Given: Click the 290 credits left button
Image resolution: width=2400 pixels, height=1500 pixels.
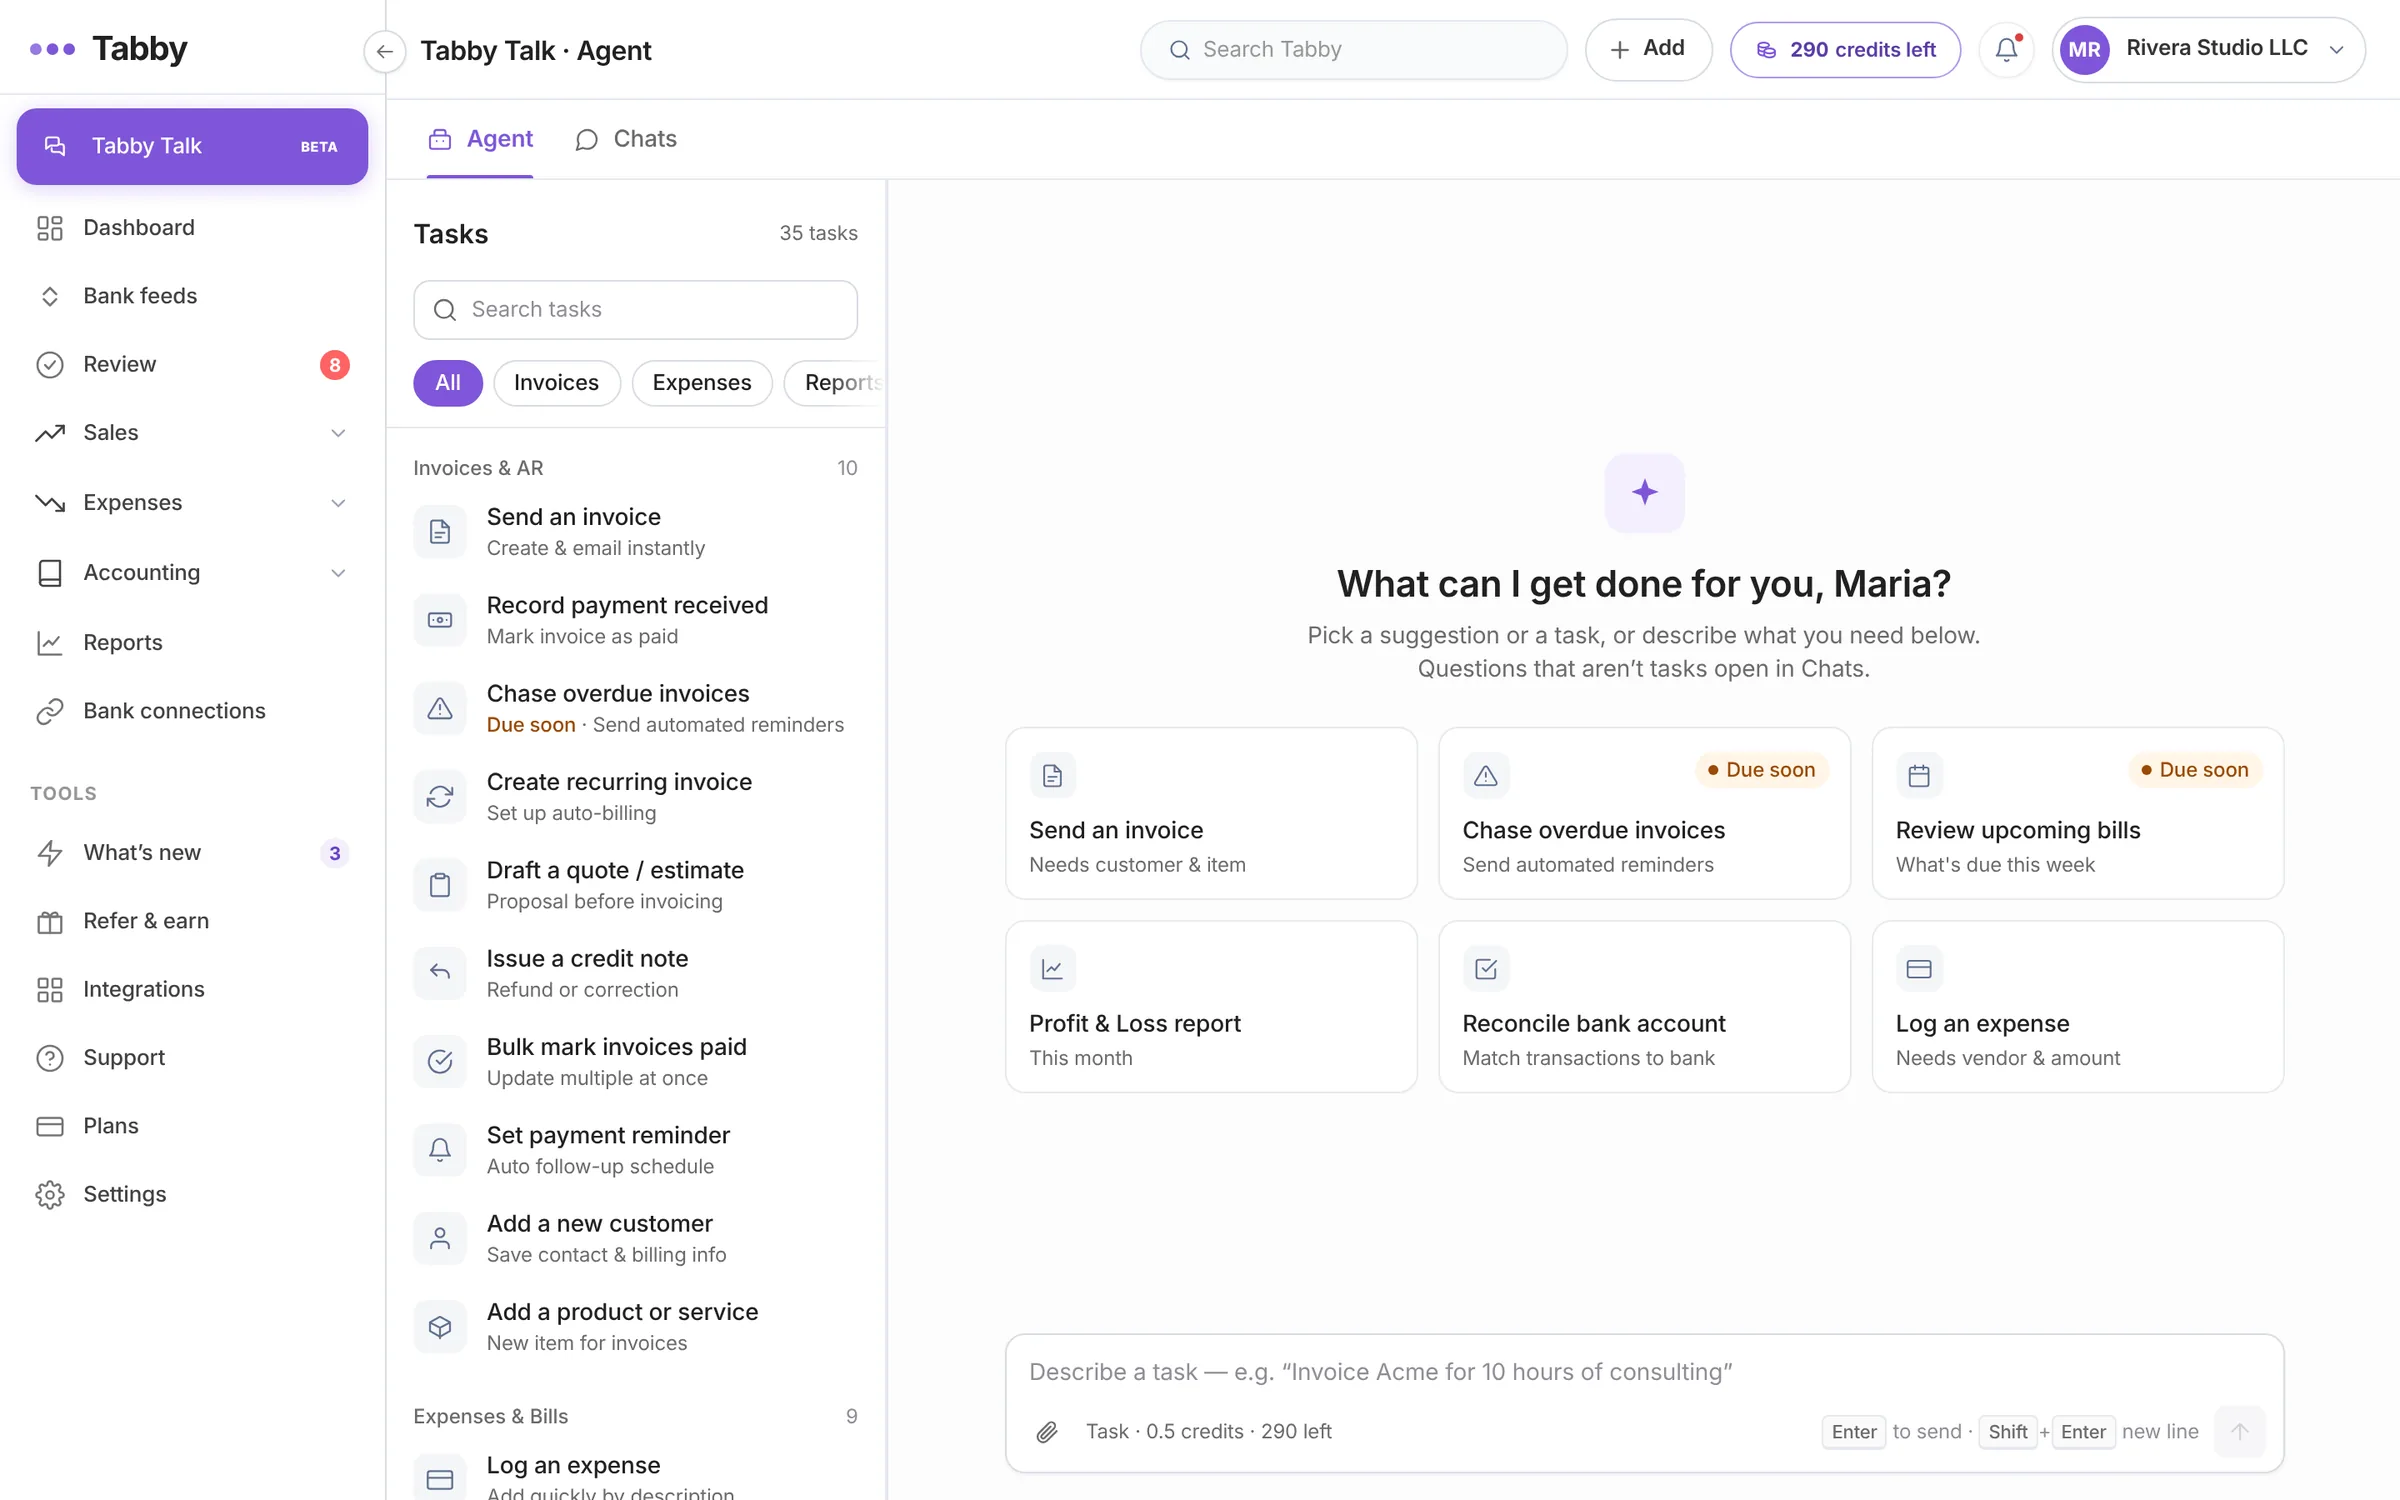Looking at the screenshot, I should [1845, 49].
